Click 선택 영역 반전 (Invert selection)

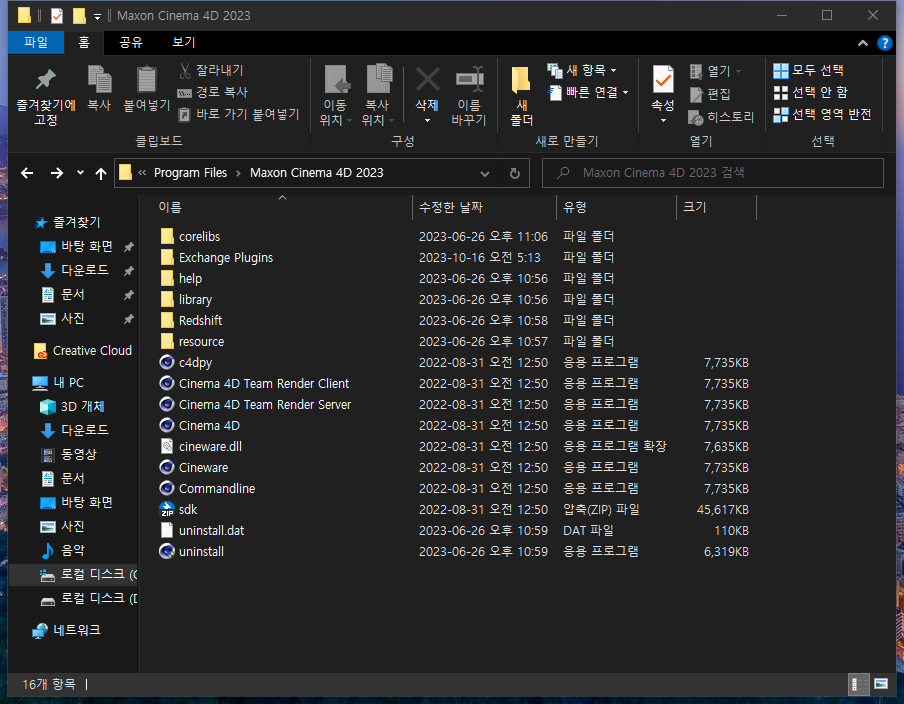tap(822, 114)
